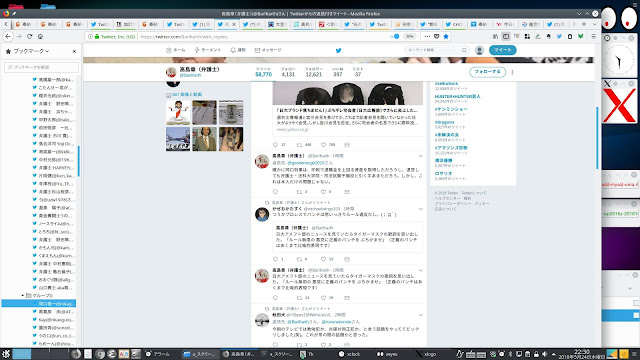
Task: Click the search magnifier icon
Action: coord(464,50)
